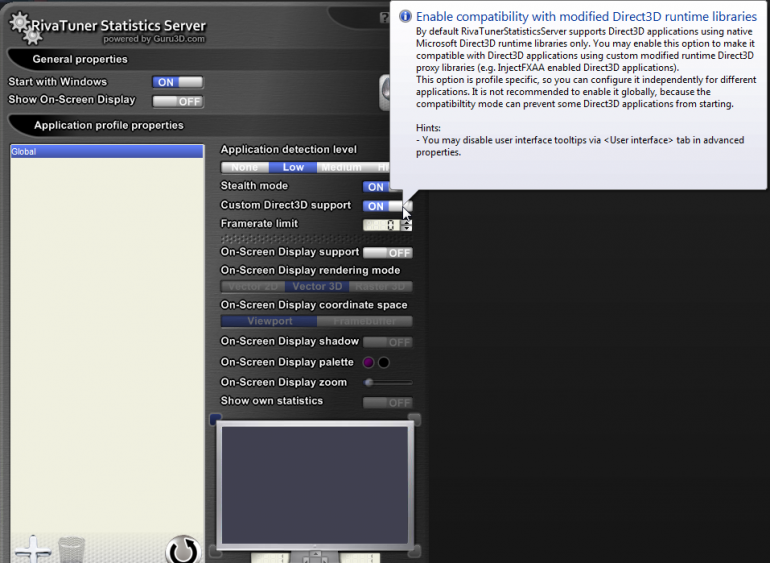Click the 'On-Screen Display zoom' label
This screenshot has height=563, width=770.
(284, 382)
